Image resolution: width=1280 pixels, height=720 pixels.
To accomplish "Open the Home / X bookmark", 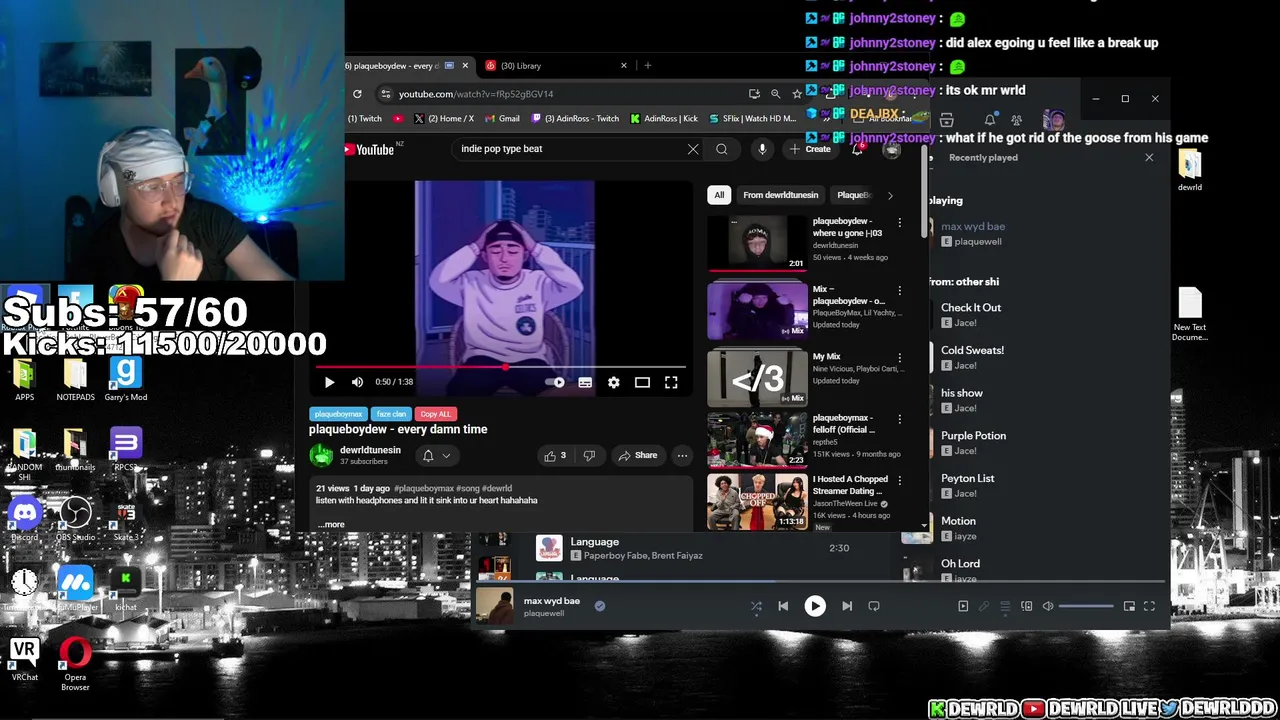I will click(443, 119).
